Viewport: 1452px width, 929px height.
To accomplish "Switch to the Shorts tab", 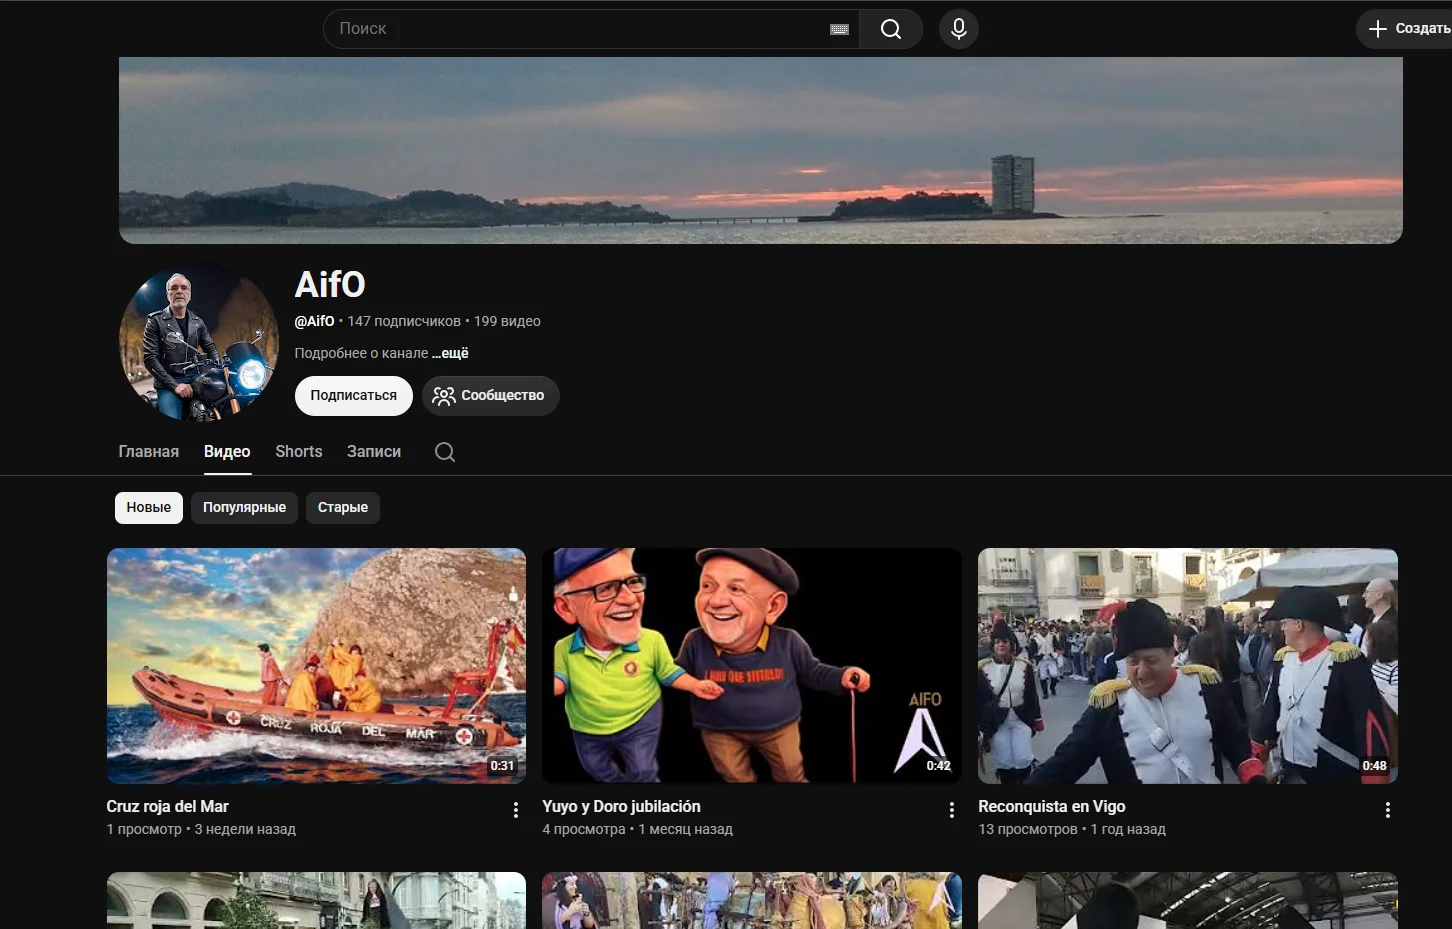I will (299, 452).
